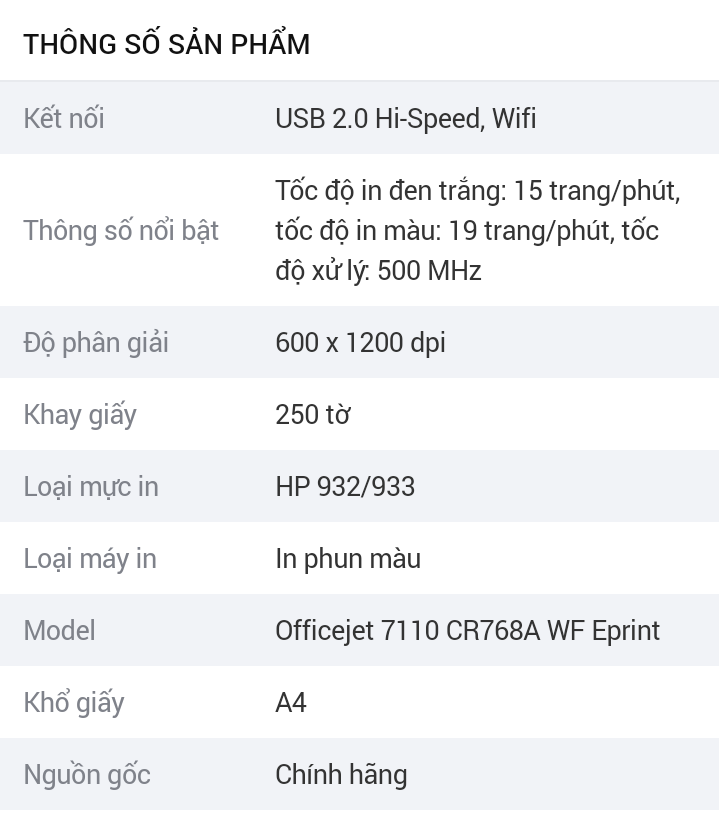
Task: Select the 600 x 1200 dpi value
Action: click(360, 342)
